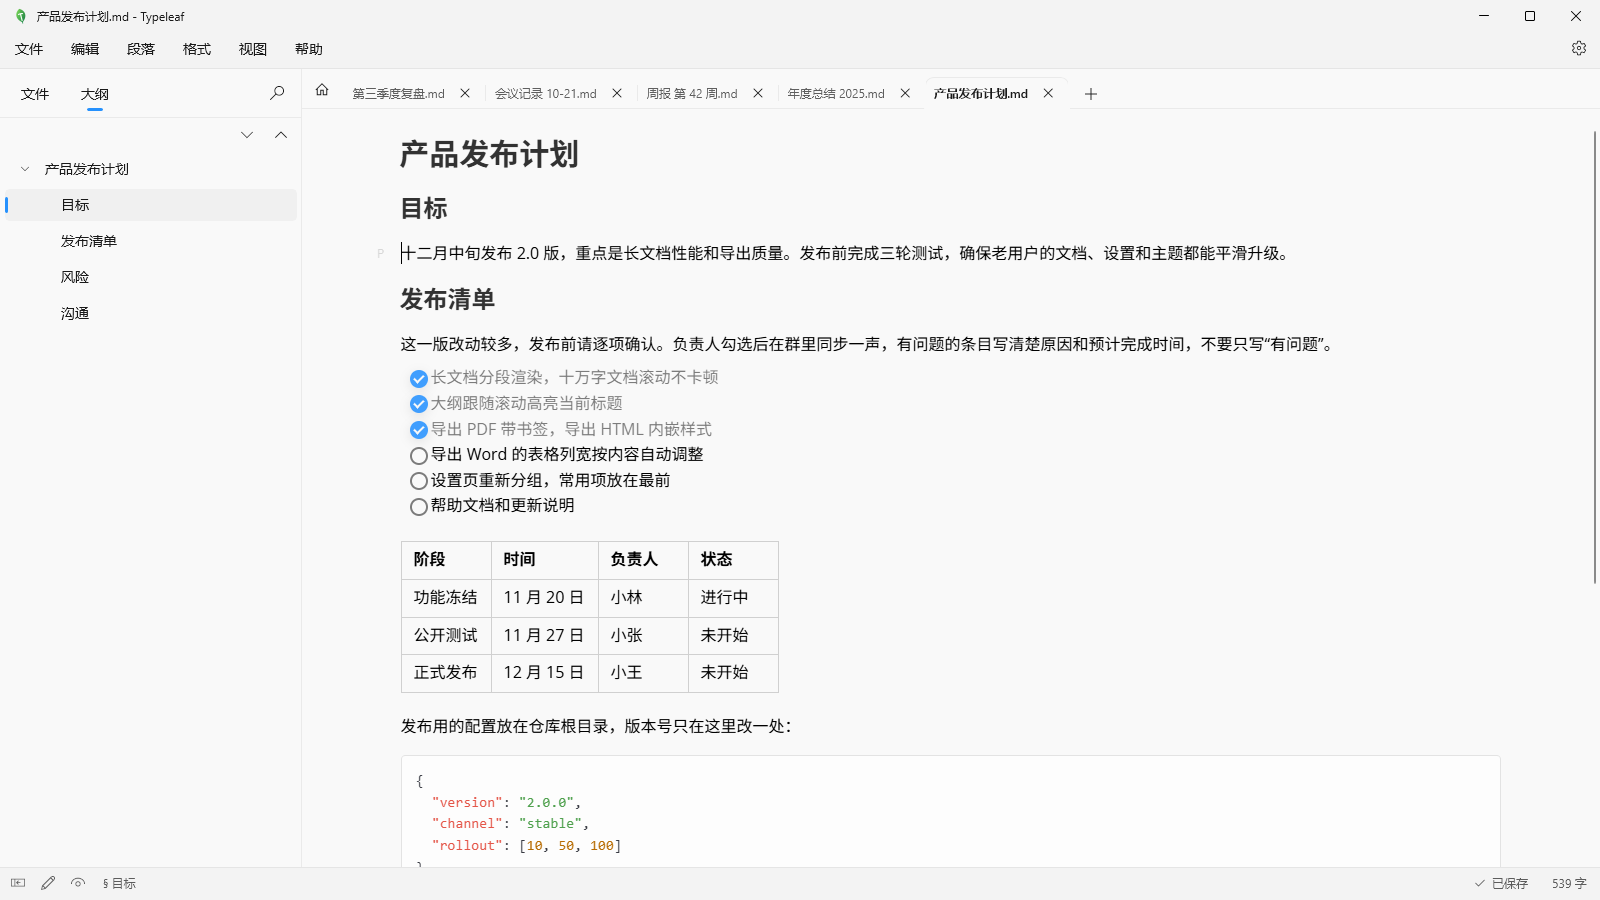The image size is (1600, 900).
Task: Check 帮助文档和更新说明 task item
Action: 419,507
